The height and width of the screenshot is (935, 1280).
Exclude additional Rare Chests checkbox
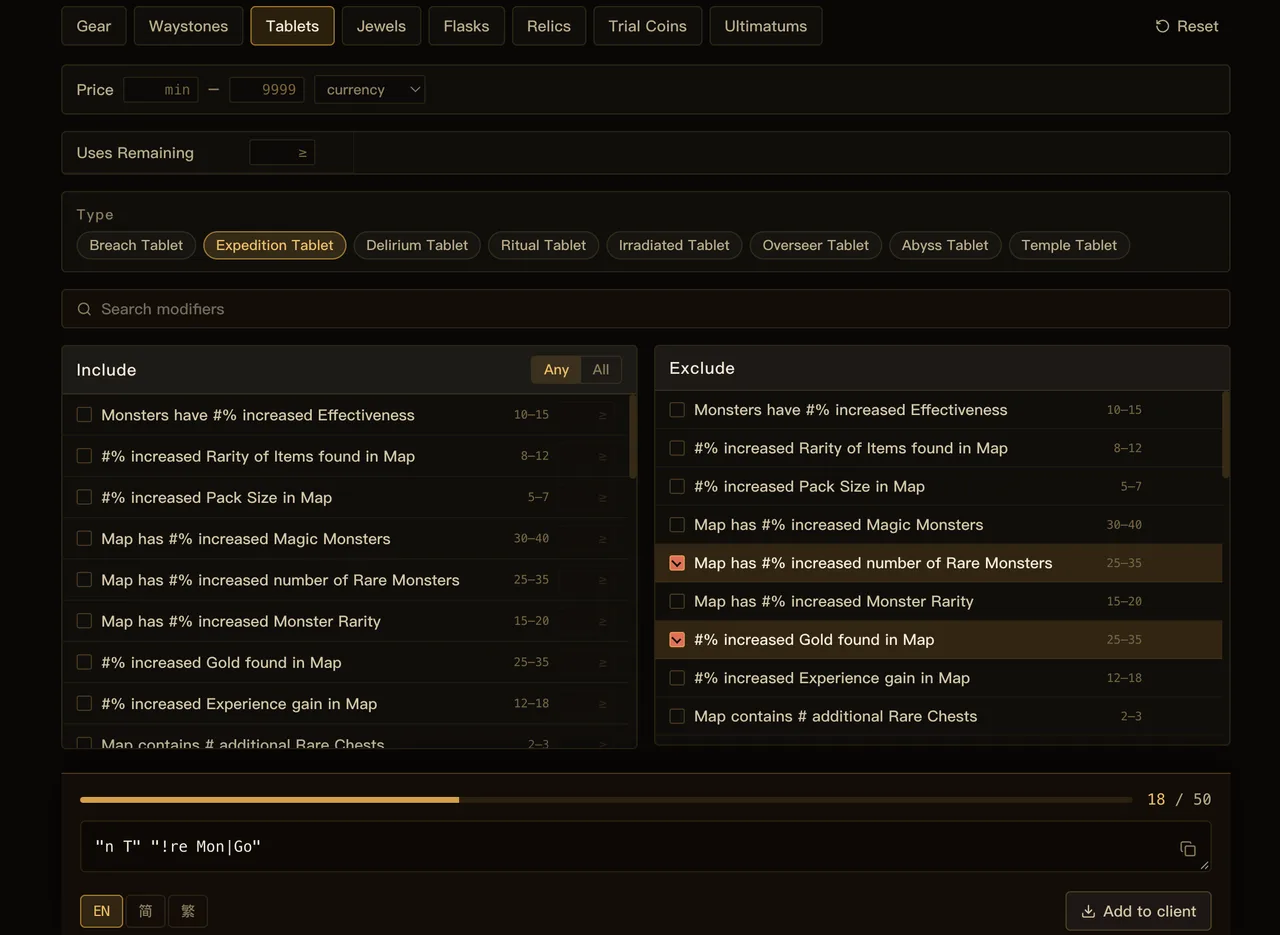[x=677, y=716]
